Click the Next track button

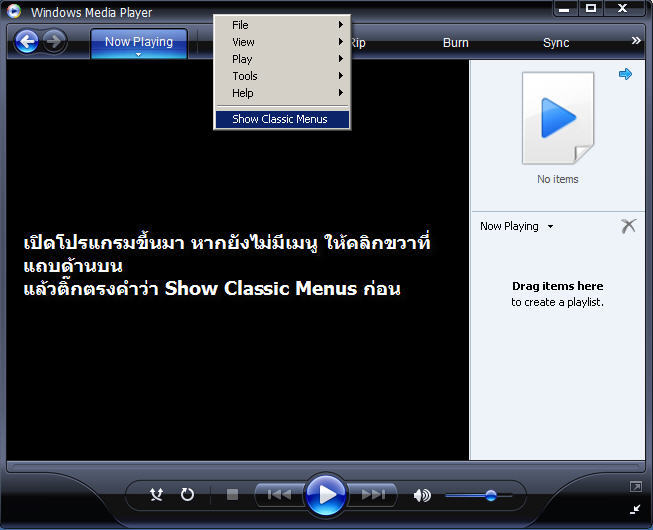click(x=373, y=495)
